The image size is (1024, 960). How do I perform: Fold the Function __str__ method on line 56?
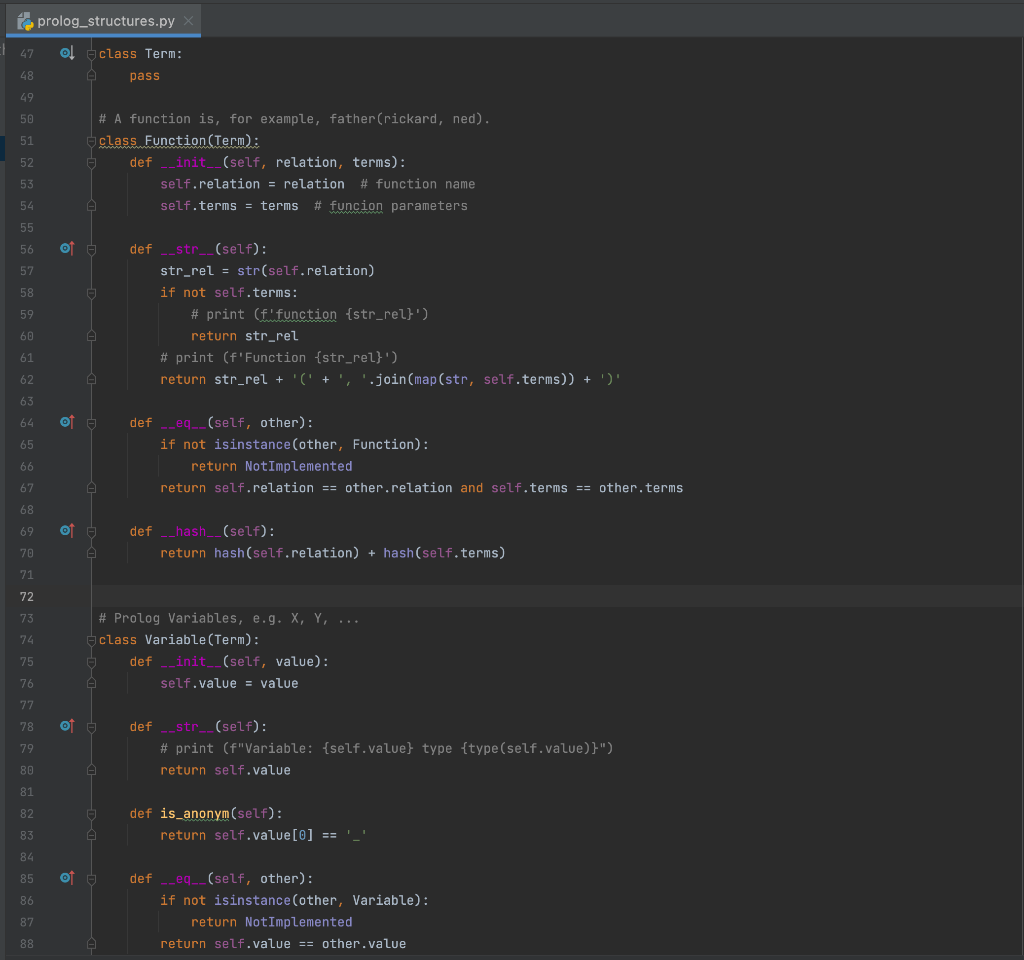[x=91, y=249]
